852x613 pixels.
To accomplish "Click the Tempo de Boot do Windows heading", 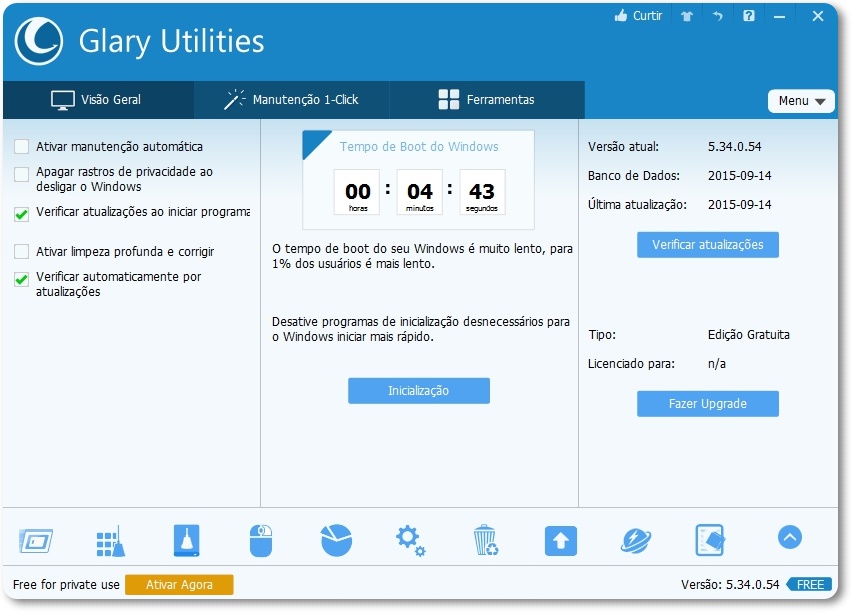I will [x=419, y=147].
